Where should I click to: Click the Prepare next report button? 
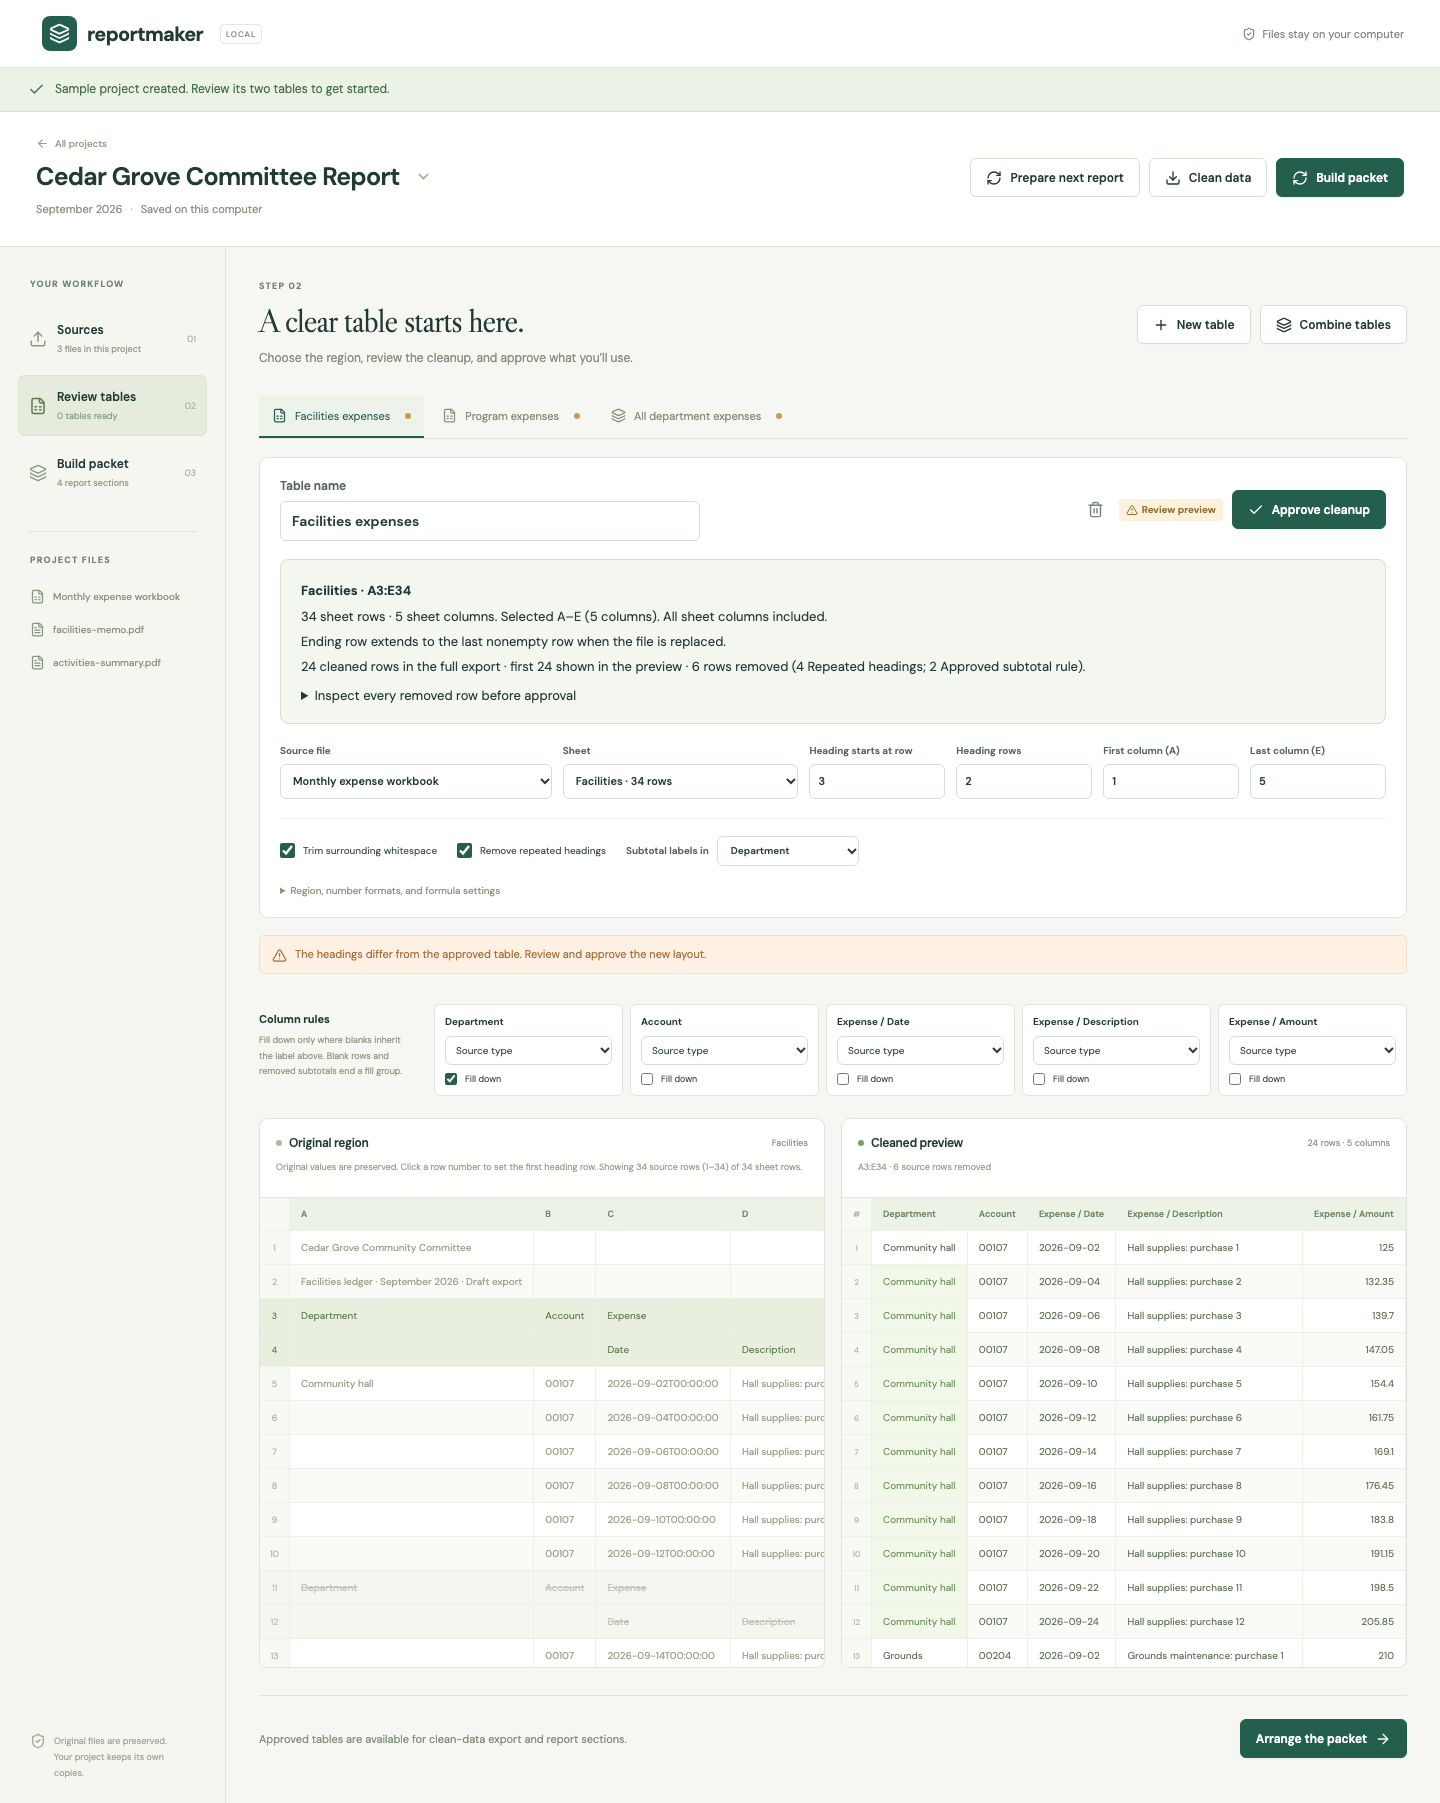pos(1055,178)
